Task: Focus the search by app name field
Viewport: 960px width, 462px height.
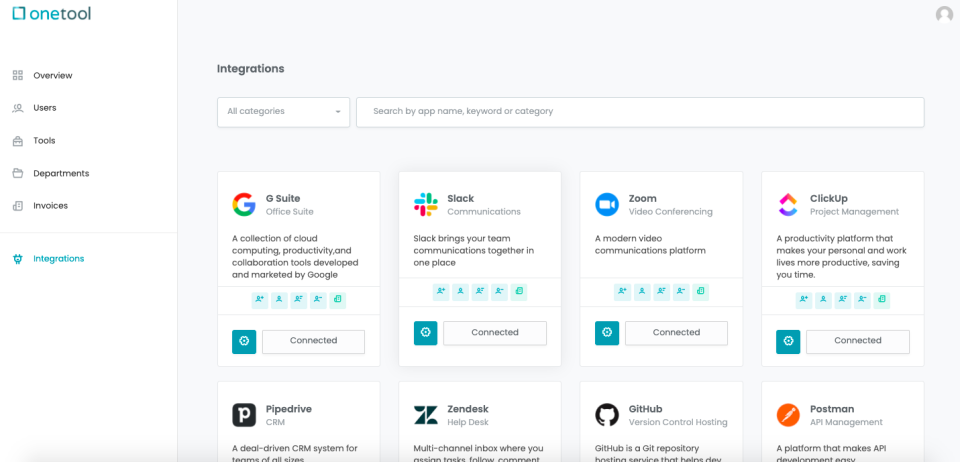Action: tap(640, 112)
